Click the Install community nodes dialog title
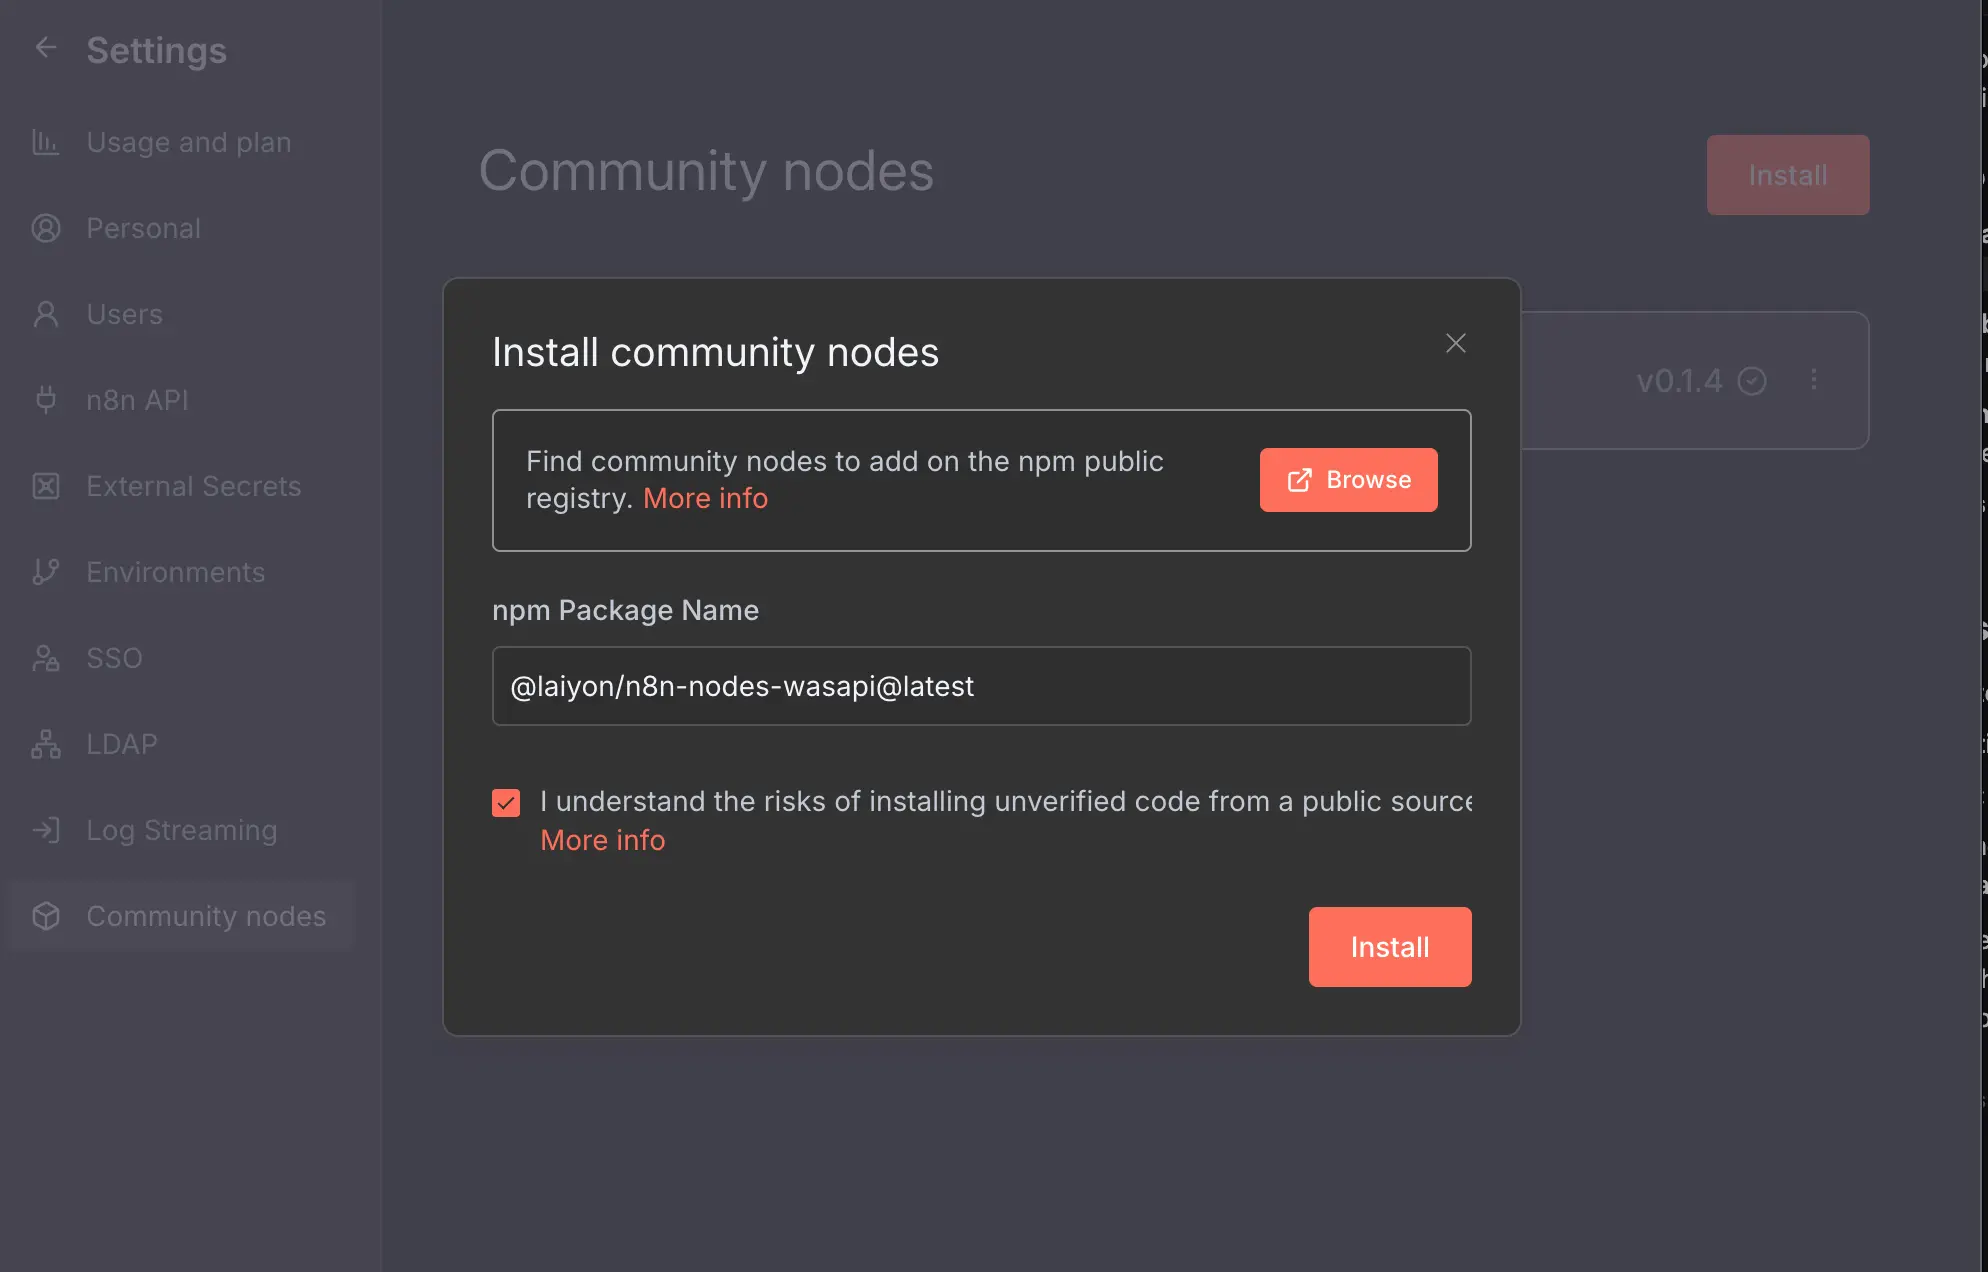 (716, 352)
